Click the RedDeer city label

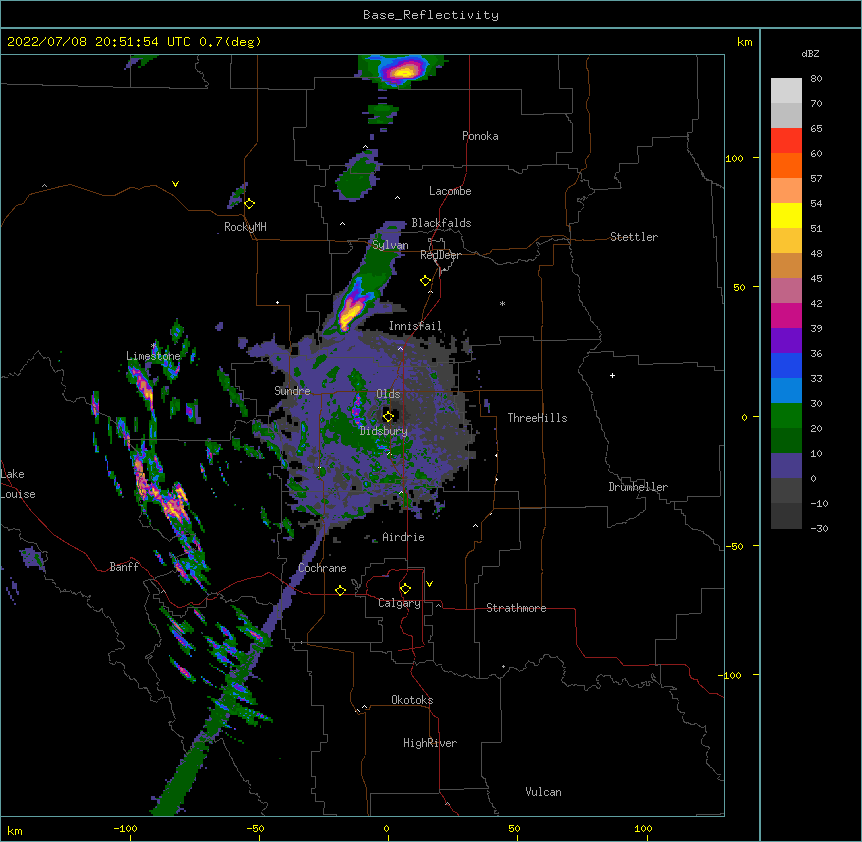(440, 255)
